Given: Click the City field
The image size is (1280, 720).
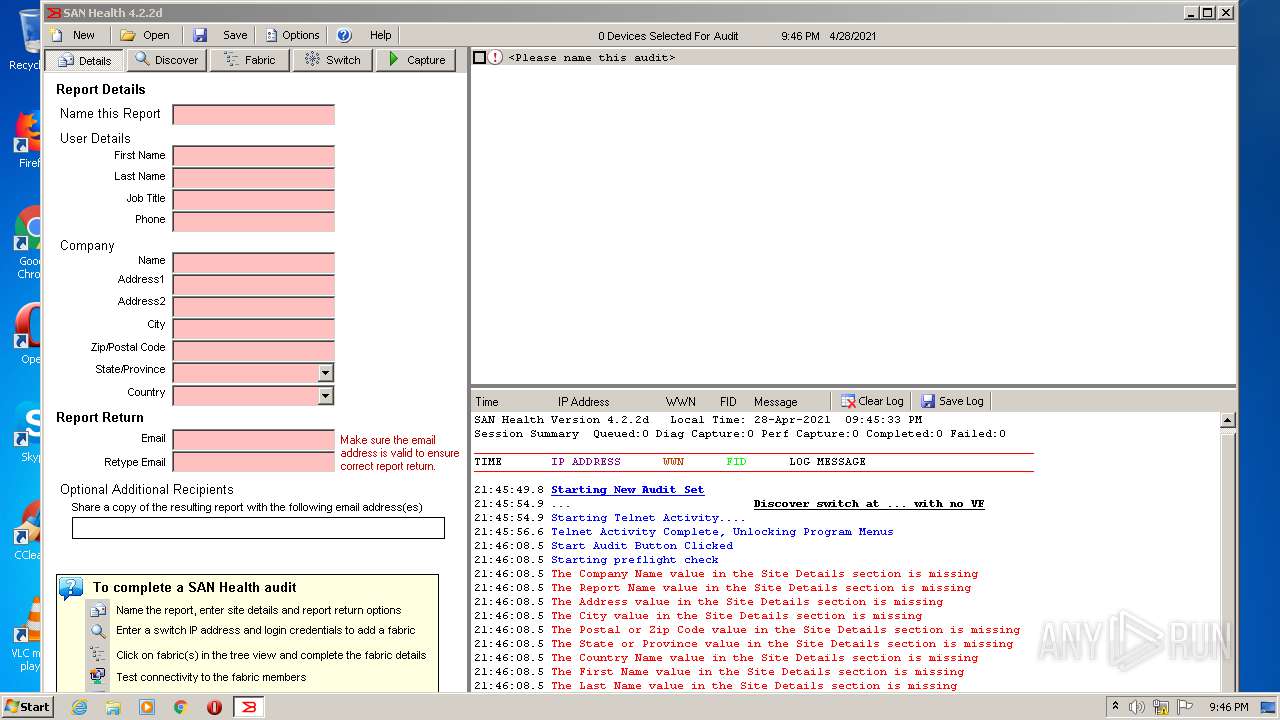Looking at the screenshot, I should pos(254,329).
